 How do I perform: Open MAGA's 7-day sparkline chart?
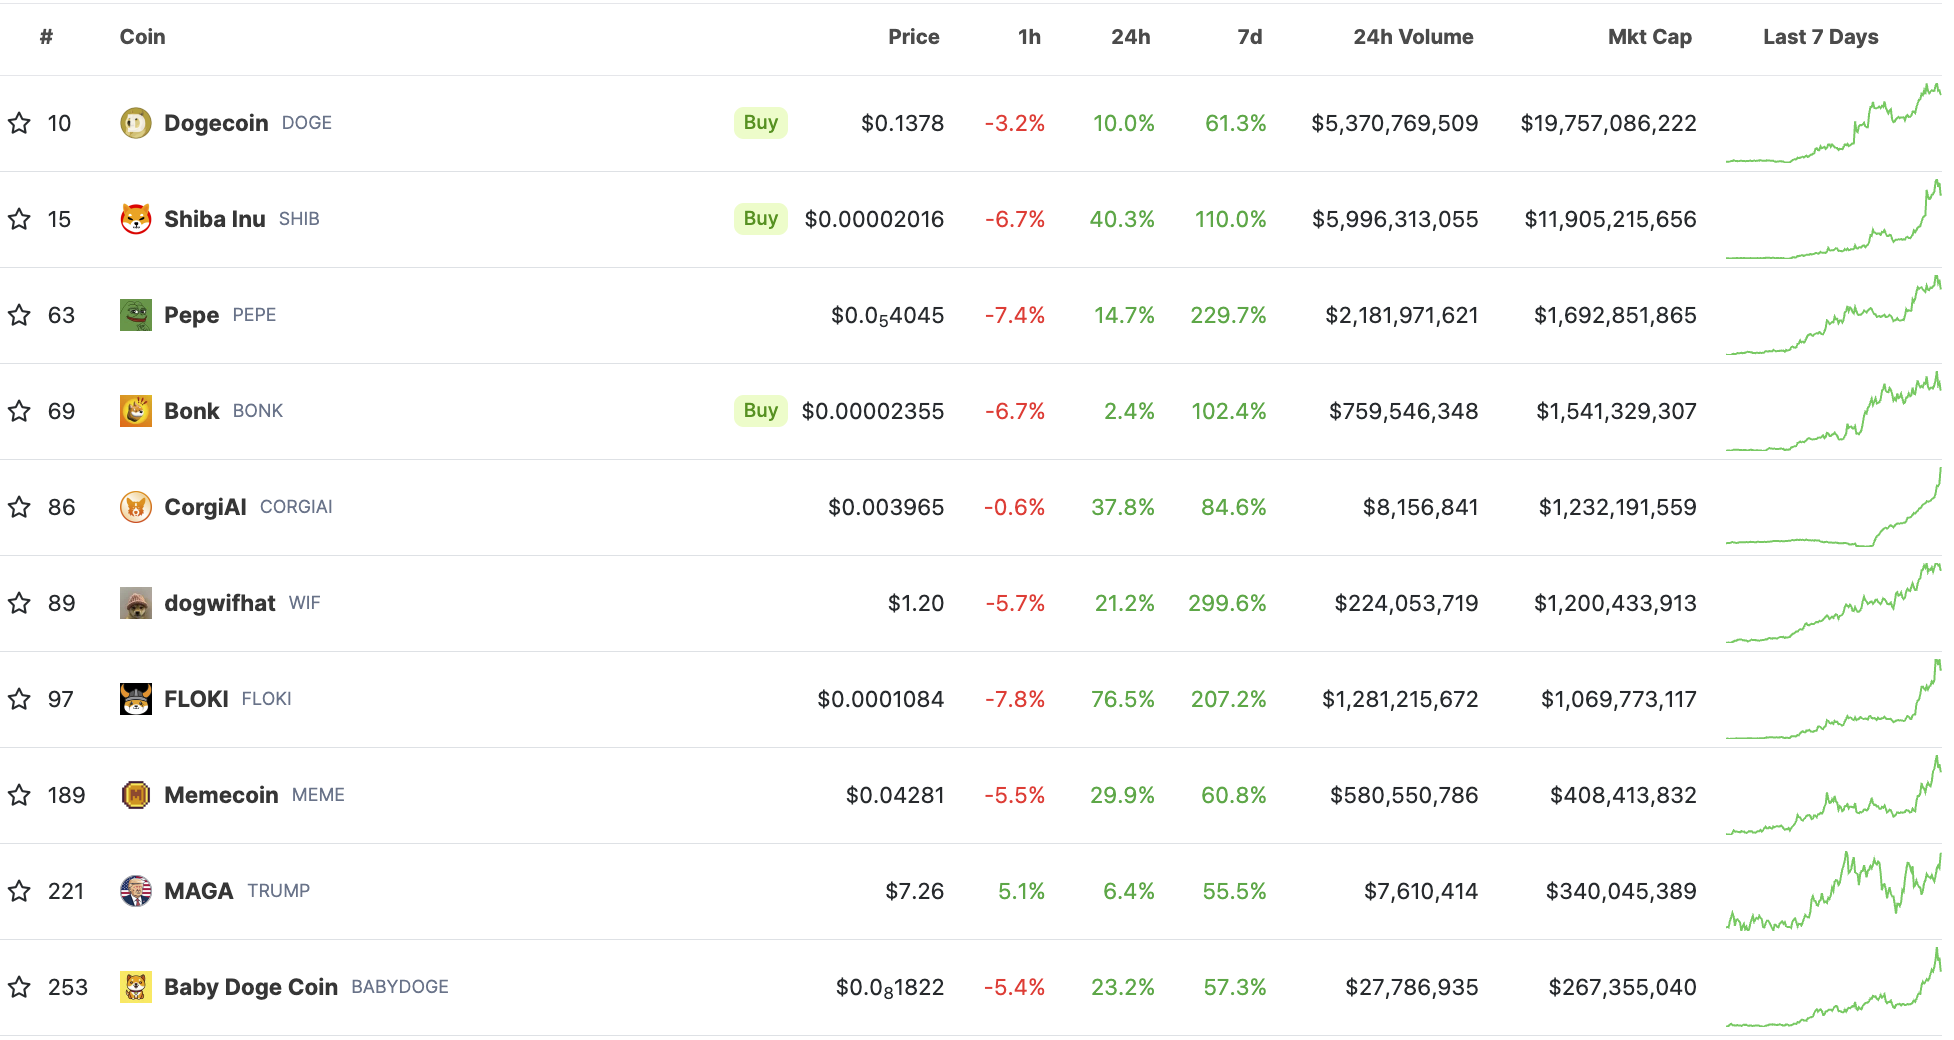1833,891
